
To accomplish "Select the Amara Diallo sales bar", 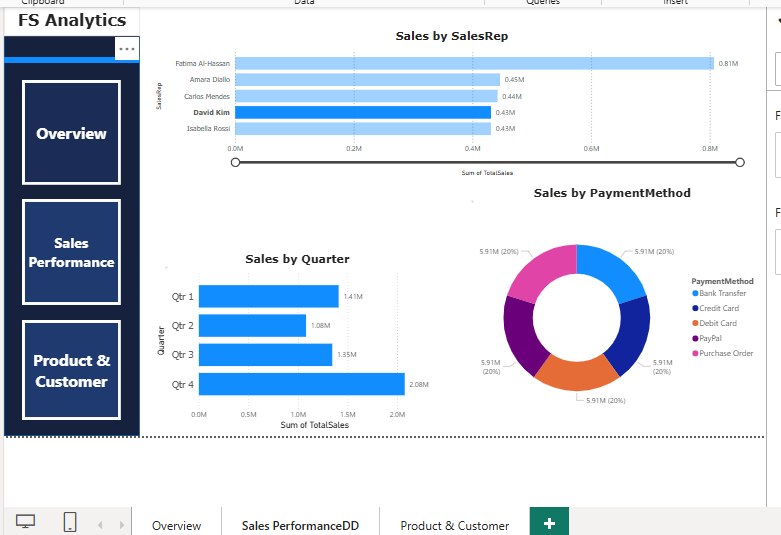I will [x=368, y=80].
